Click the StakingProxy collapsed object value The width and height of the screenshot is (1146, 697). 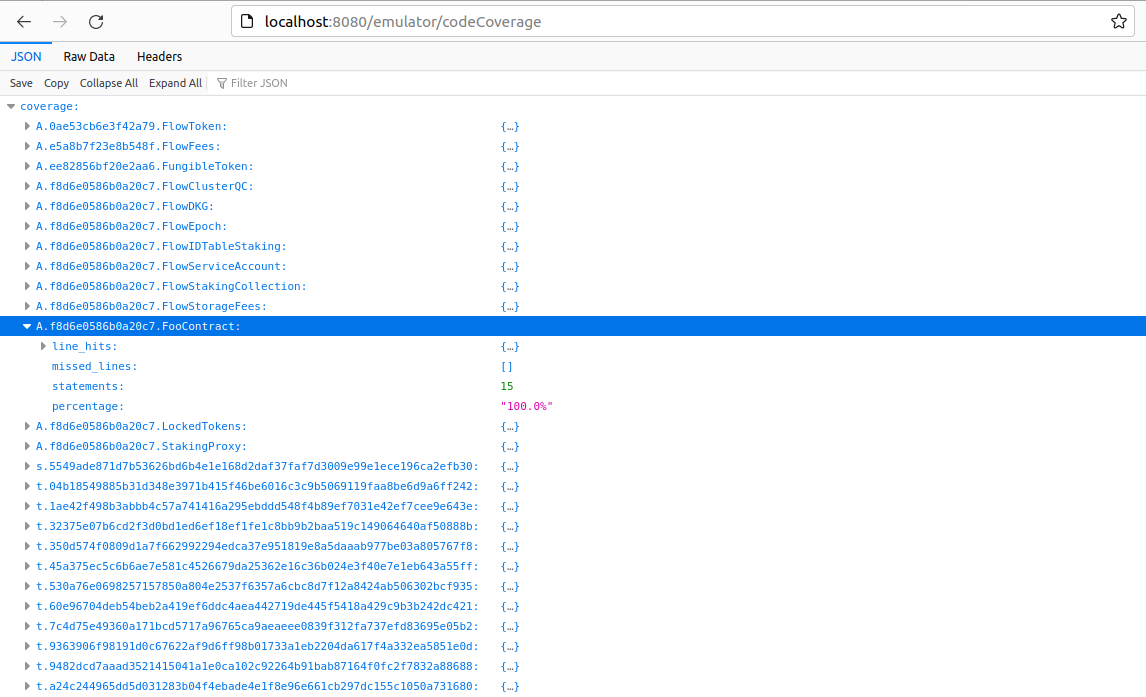click(x=510, y=446)
